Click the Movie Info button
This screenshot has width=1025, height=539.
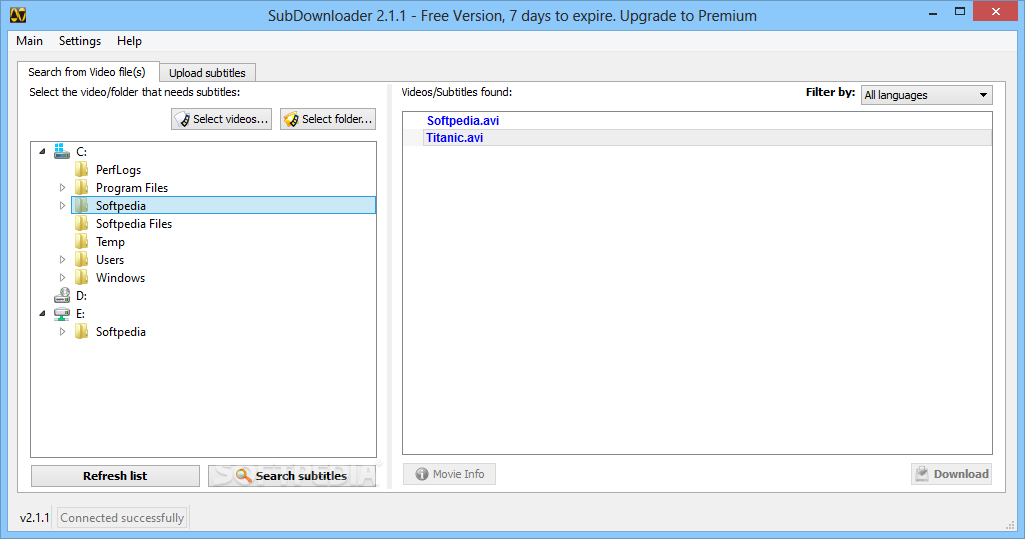pos(449,474)
